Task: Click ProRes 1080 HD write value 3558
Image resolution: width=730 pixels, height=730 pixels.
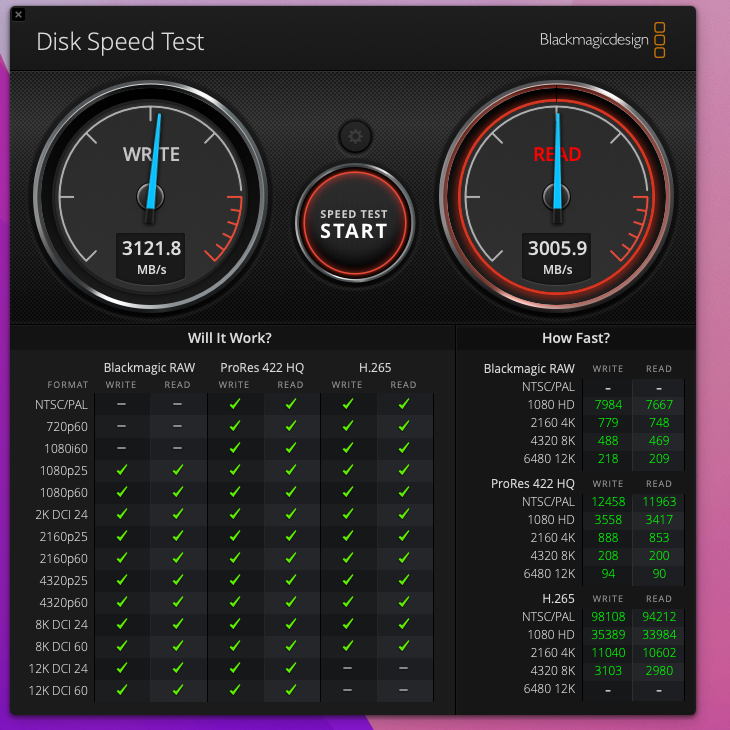Action: pos(608,520)
